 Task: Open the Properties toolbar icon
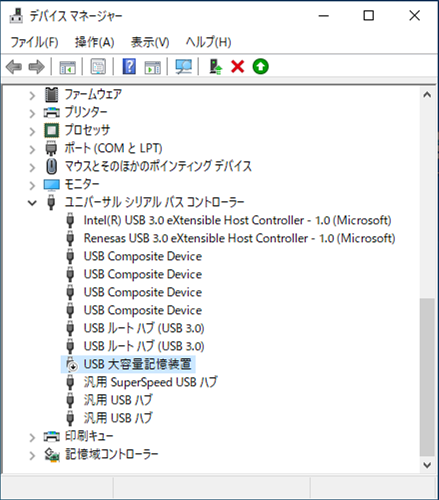click(98, 67)
